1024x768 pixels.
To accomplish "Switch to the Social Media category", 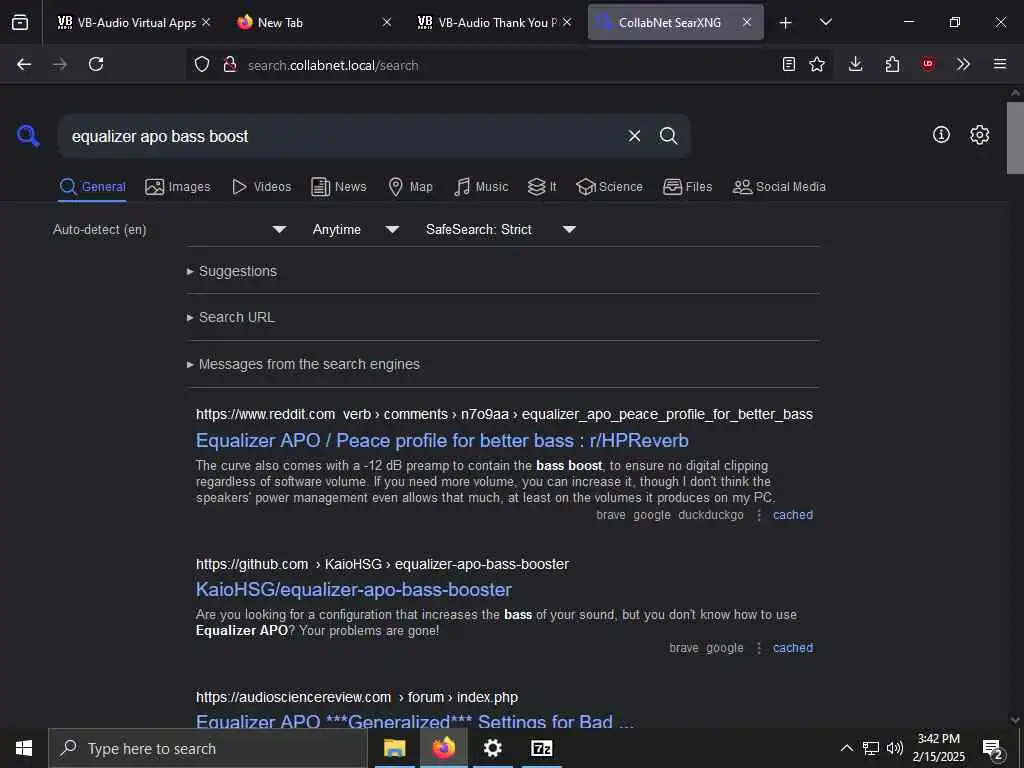I will (x=779, y=187).
